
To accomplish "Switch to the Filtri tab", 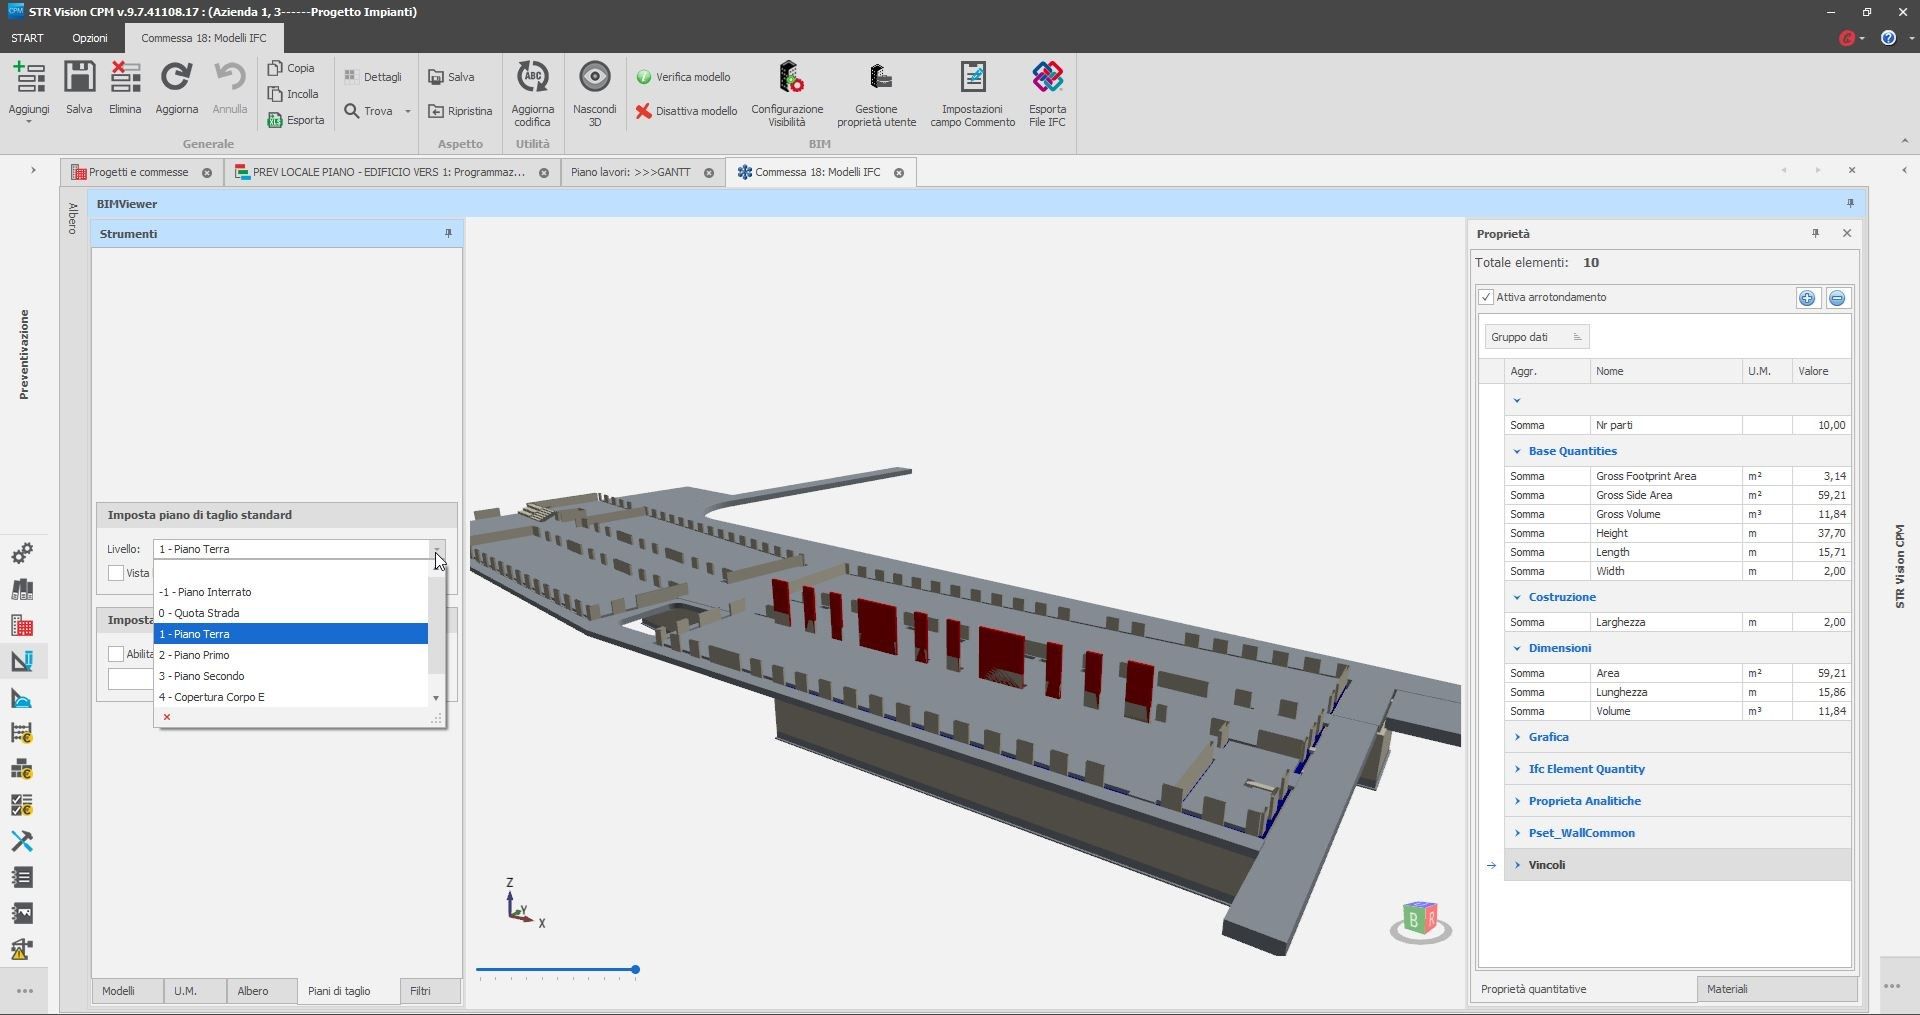I will tap(420, 991).
